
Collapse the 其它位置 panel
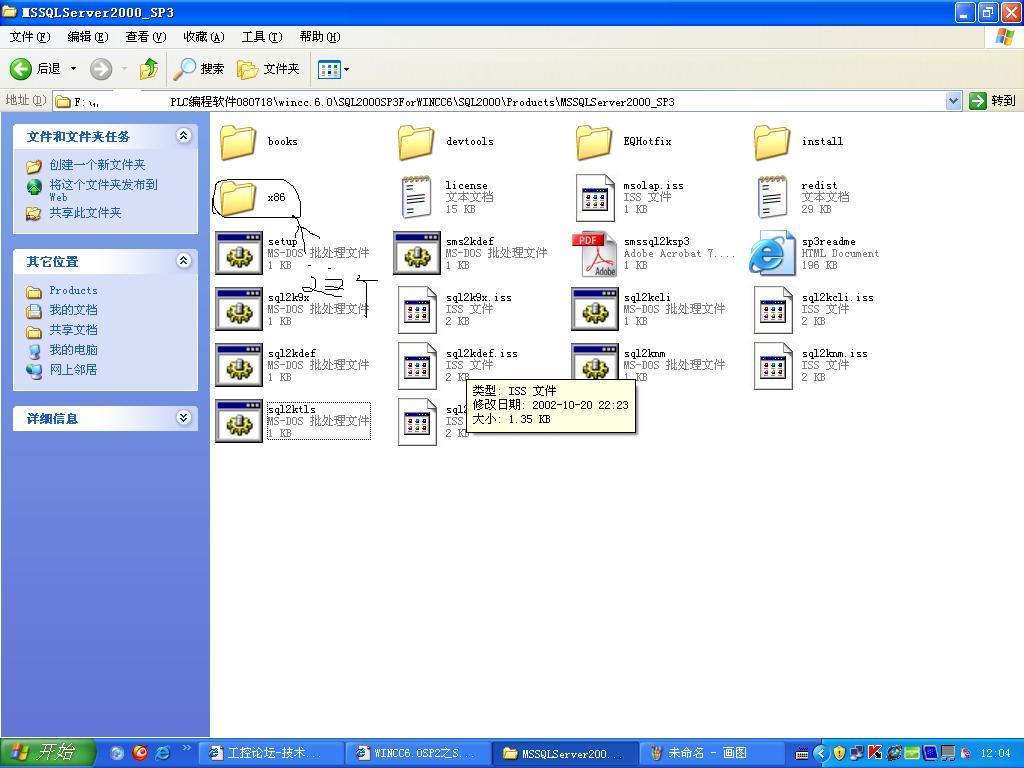pyautogui.click(x=184, y=261)
